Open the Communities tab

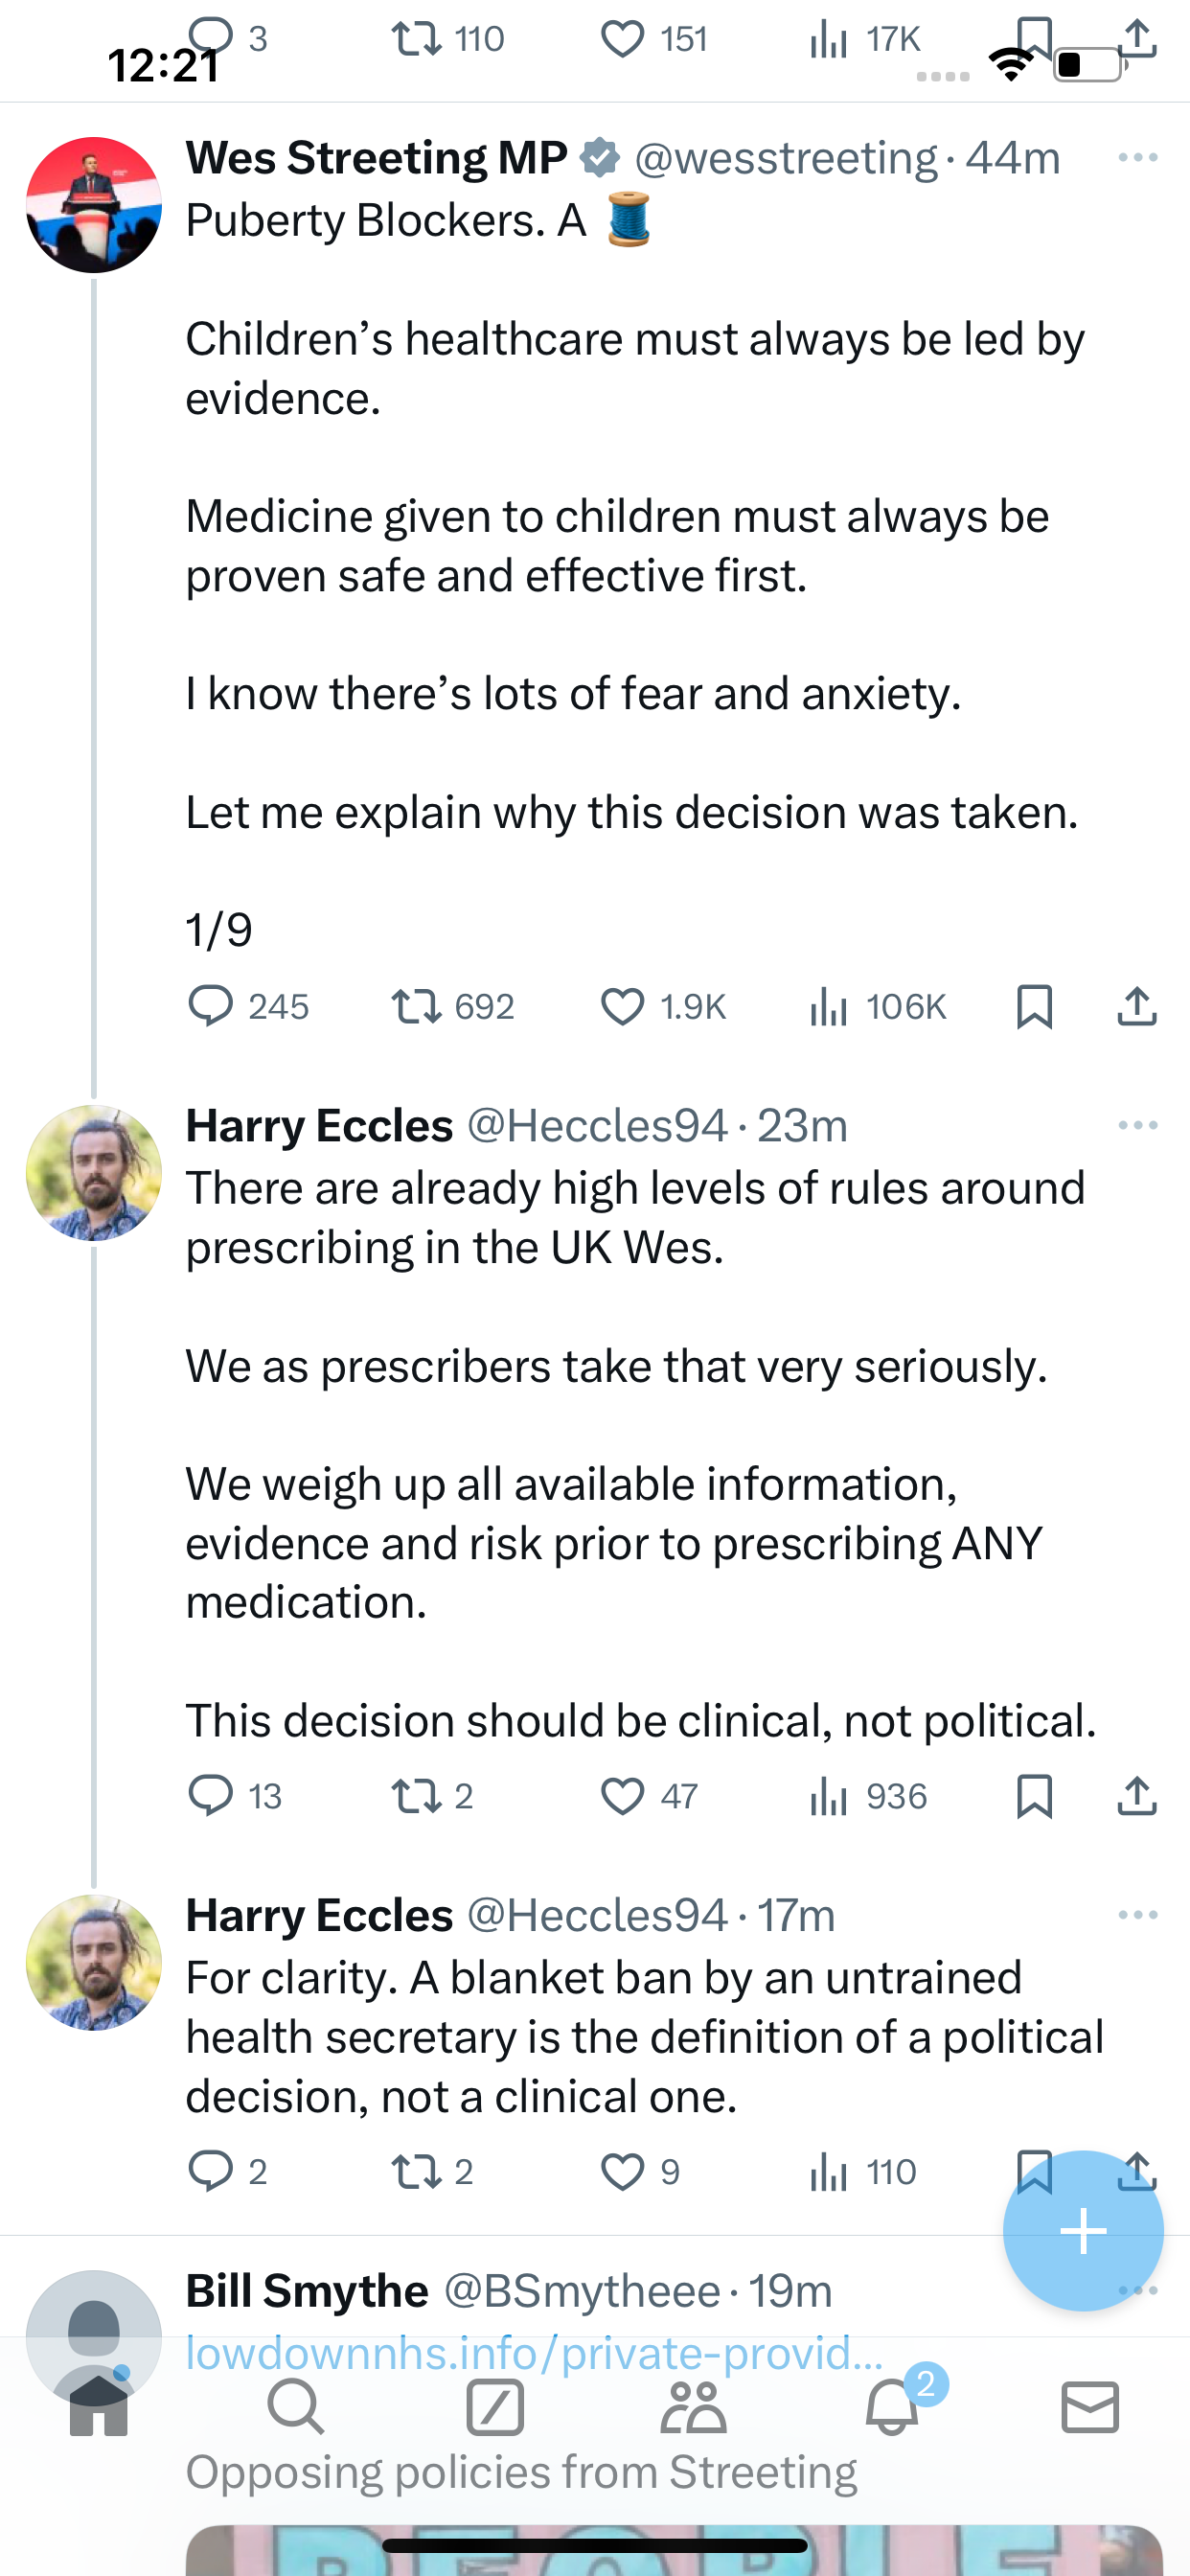pos(693,2407)
